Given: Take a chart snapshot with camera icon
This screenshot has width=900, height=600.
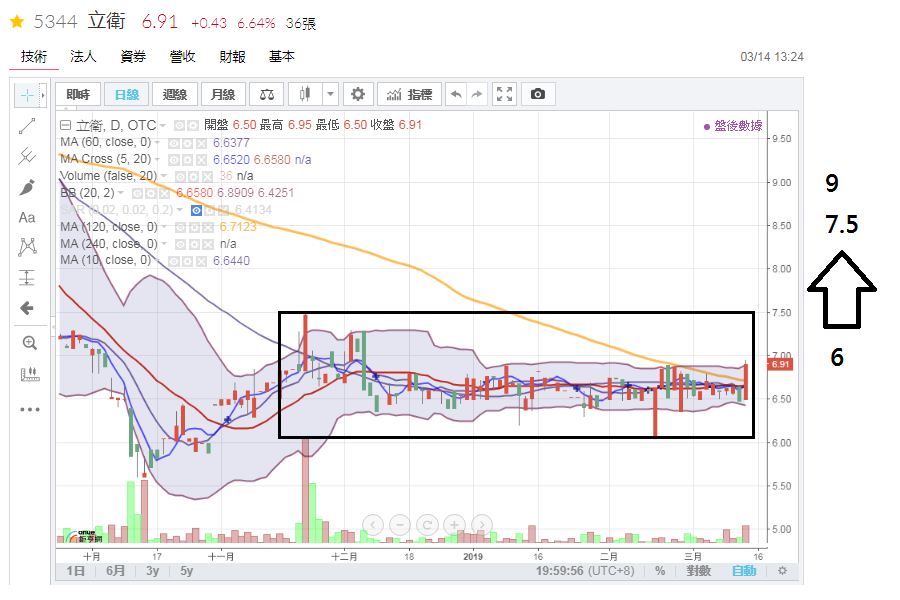Looking at the screenshot, I should pyautogui.click(x=538, y=94).
